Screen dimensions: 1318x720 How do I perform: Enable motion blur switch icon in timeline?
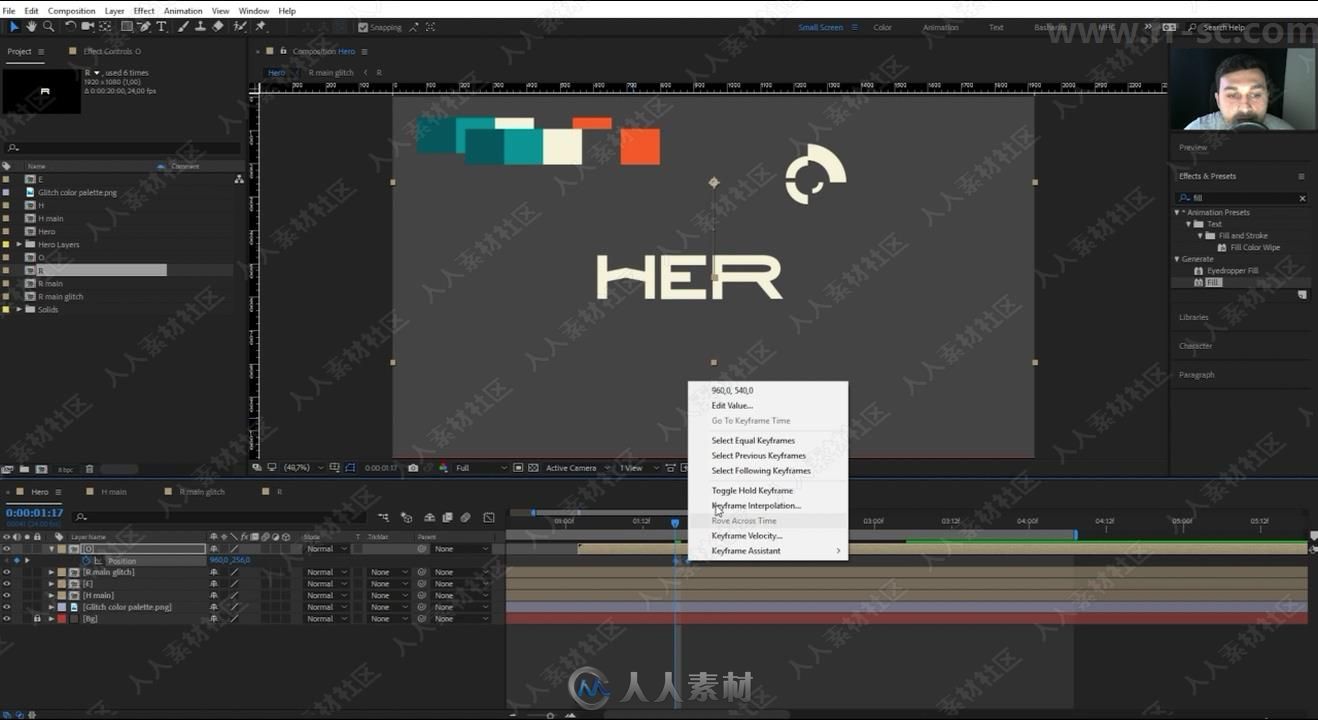tap(466, 517)
